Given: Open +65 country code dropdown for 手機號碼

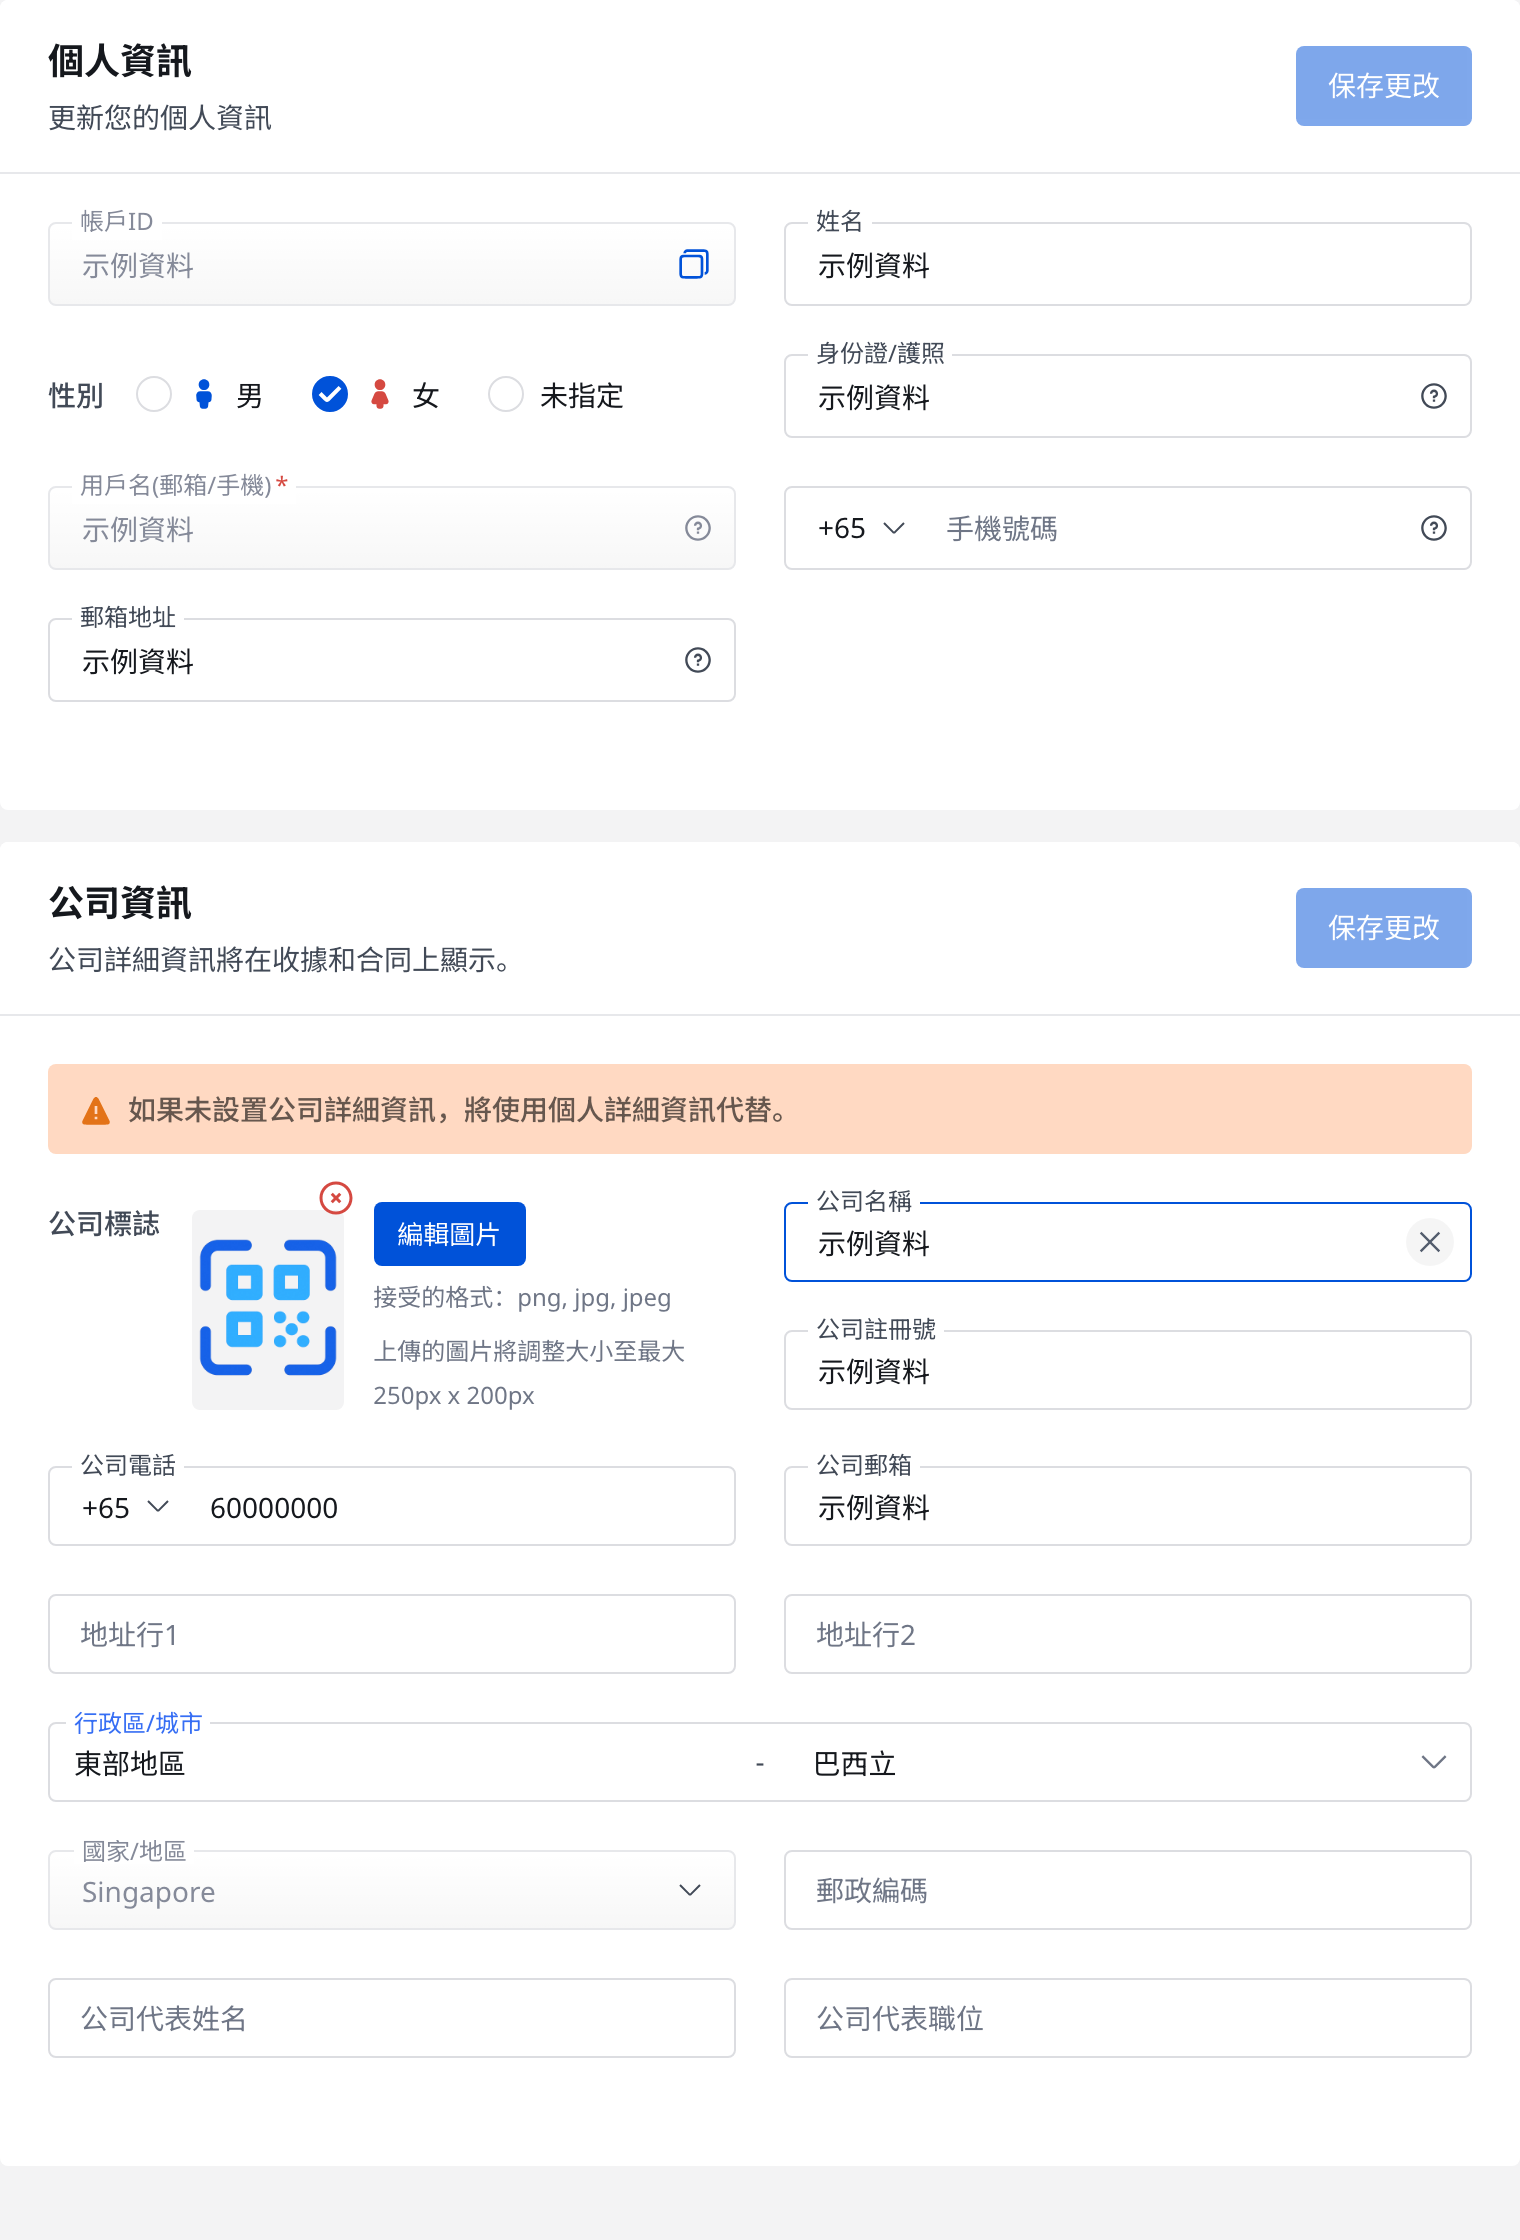Looking at the screenshot, I should coord(862,528).
